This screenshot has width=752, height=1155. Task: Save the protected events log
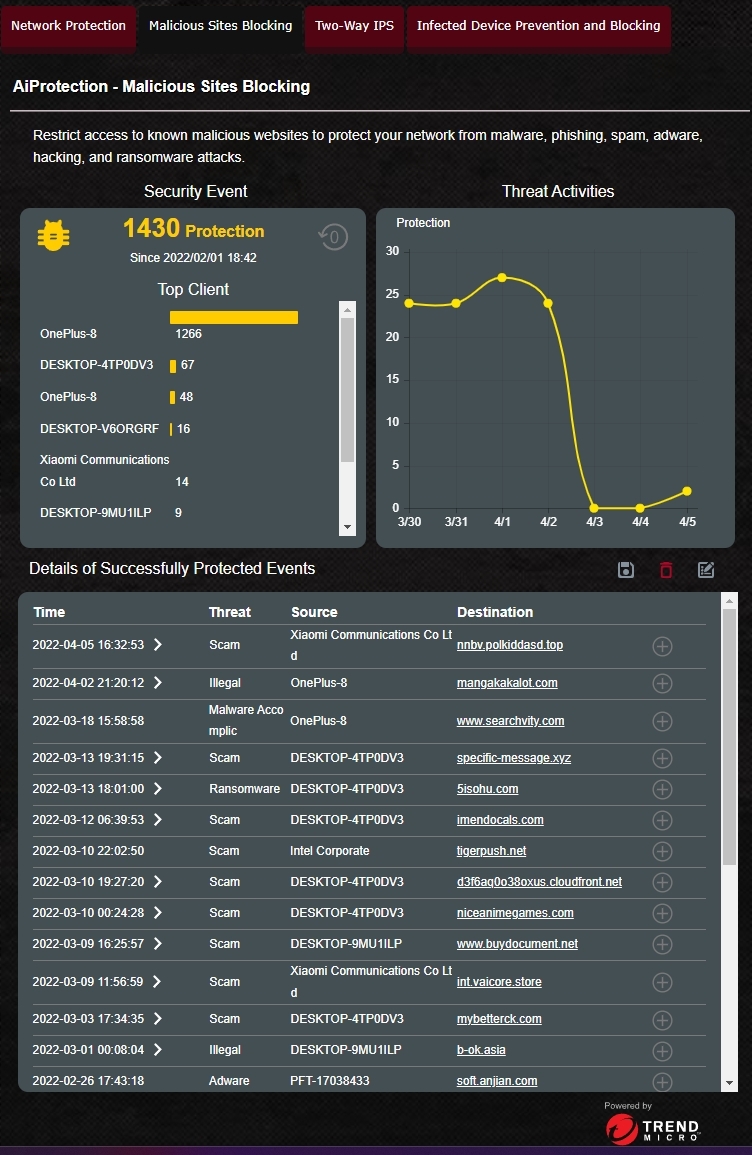click(x=626, y=569)
